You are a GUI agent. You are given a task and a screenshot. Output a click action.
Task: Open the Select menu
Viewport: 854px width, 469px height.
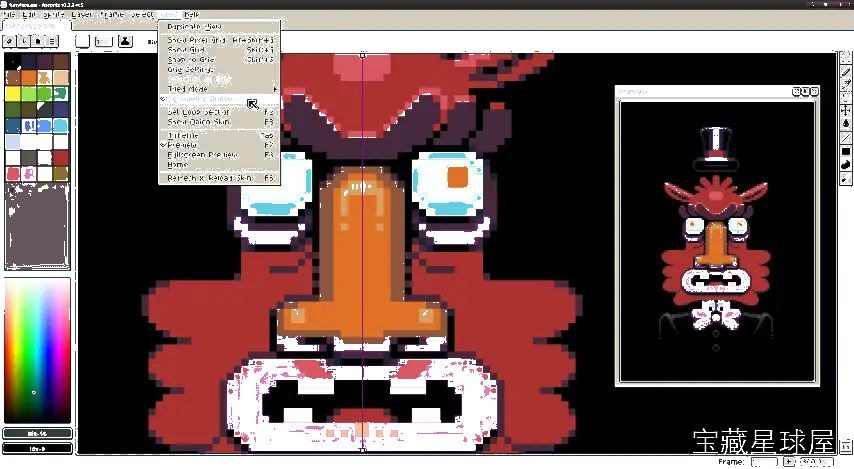coord(143,15)
